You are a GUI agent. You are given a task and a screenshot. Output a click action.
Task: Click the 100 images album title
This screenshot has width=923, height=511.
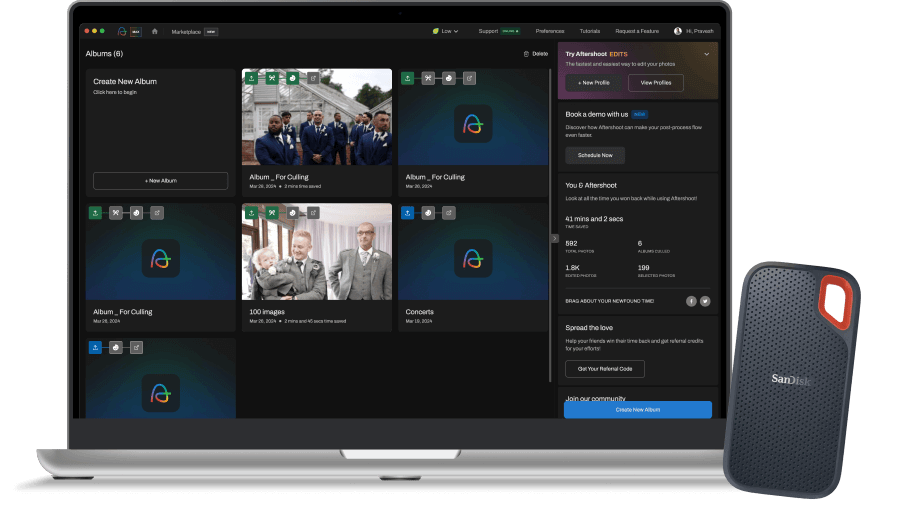[267, 312]
